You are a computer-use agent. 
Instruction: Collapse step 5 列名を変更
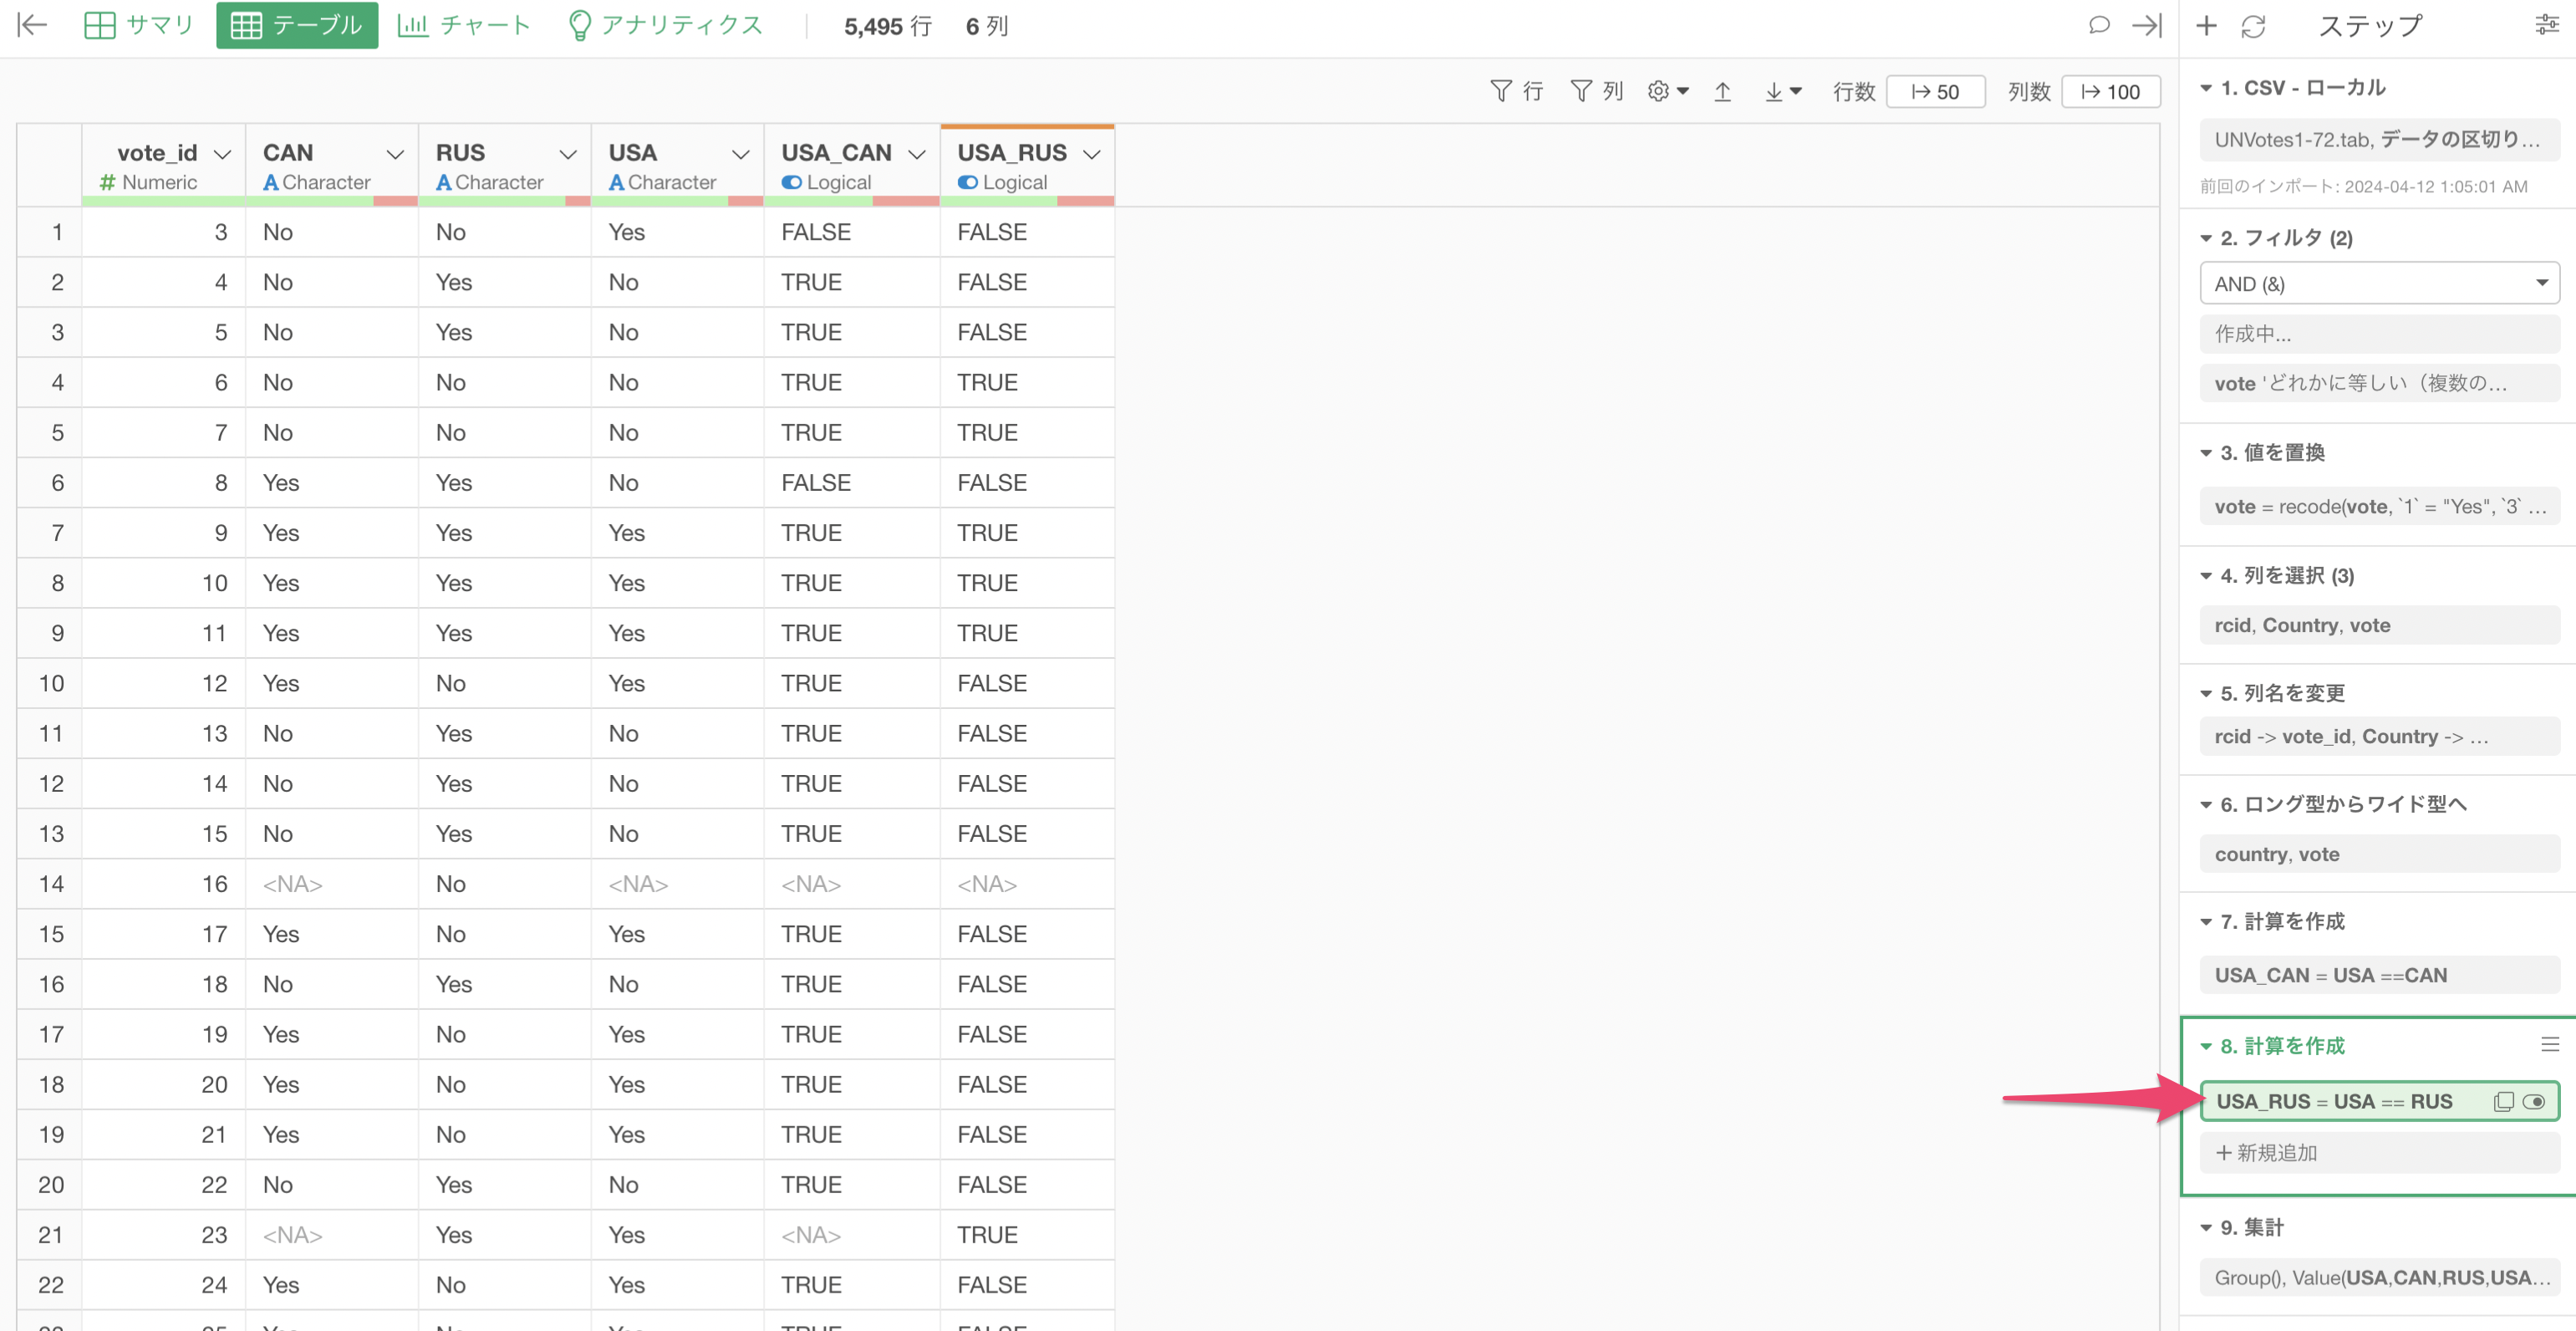tap(2206, 693)
